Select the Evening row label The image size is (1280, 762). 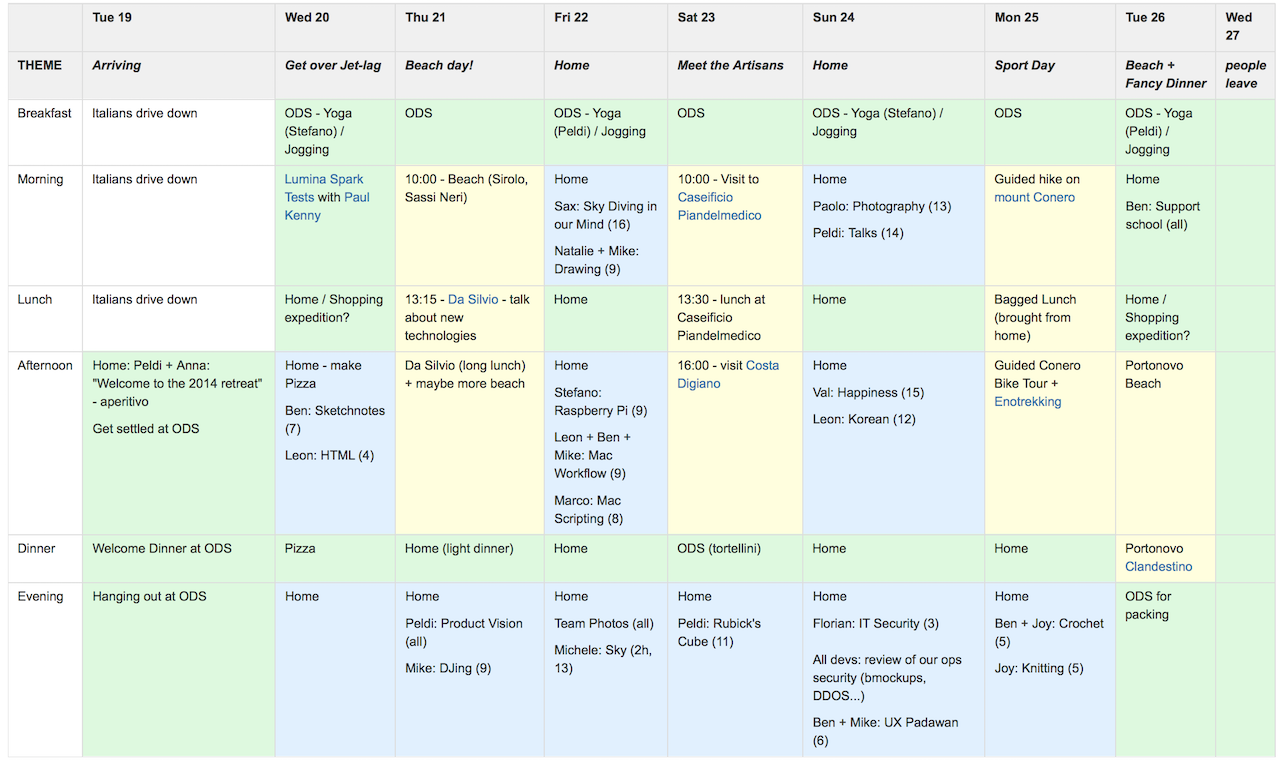coord(45,669)
